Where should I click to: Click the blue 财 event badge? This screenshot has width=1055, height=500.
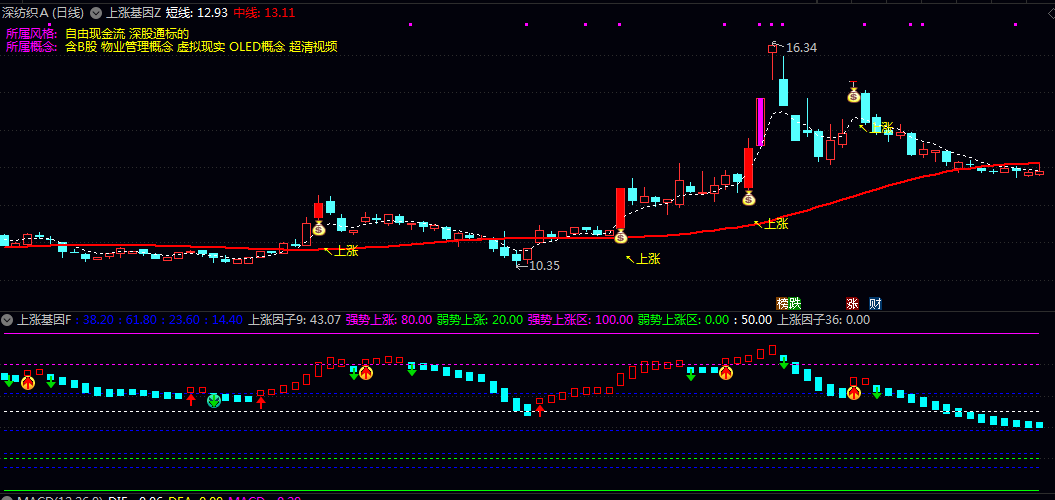875,303
